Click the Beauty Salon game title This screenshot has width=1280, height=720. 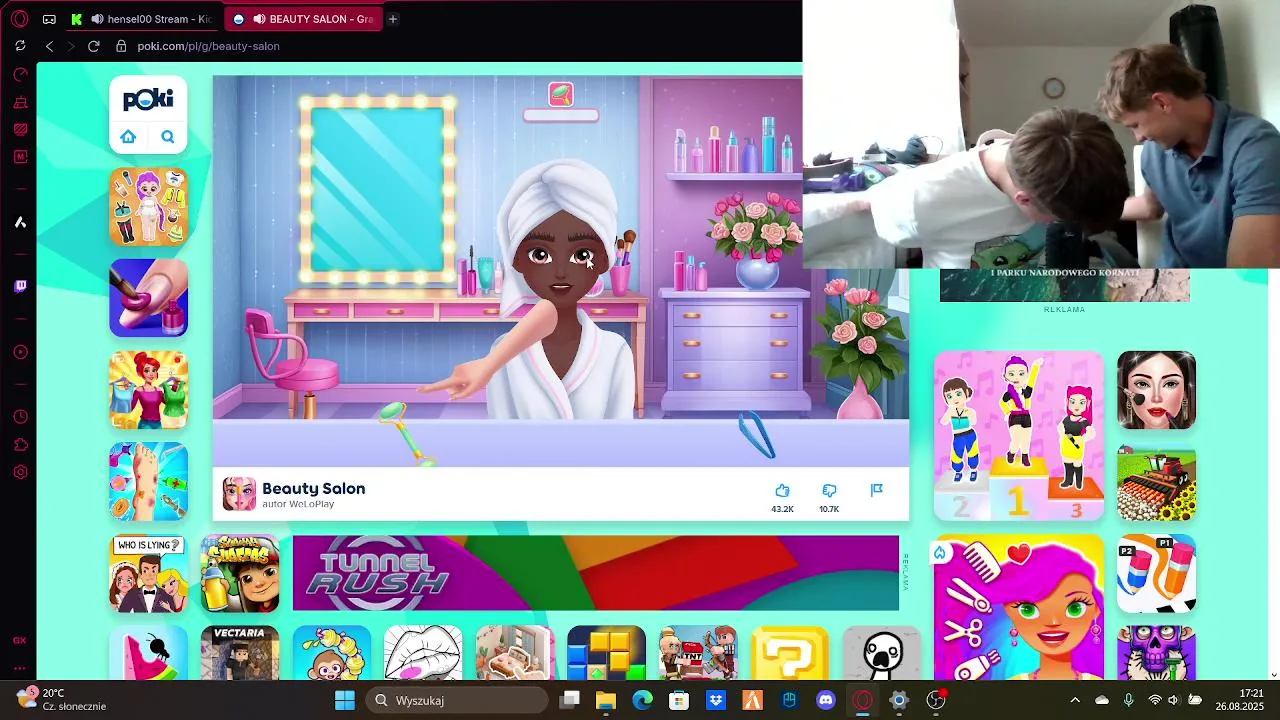pos(313,488)
